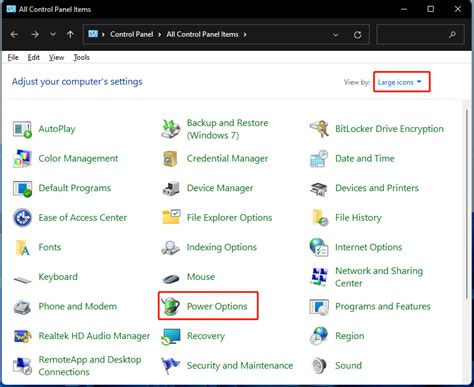This screenshot has width=474, height=387.
Task: Open the Programs and Features link text
Action: pyautogui.click(x=383, y=306)
